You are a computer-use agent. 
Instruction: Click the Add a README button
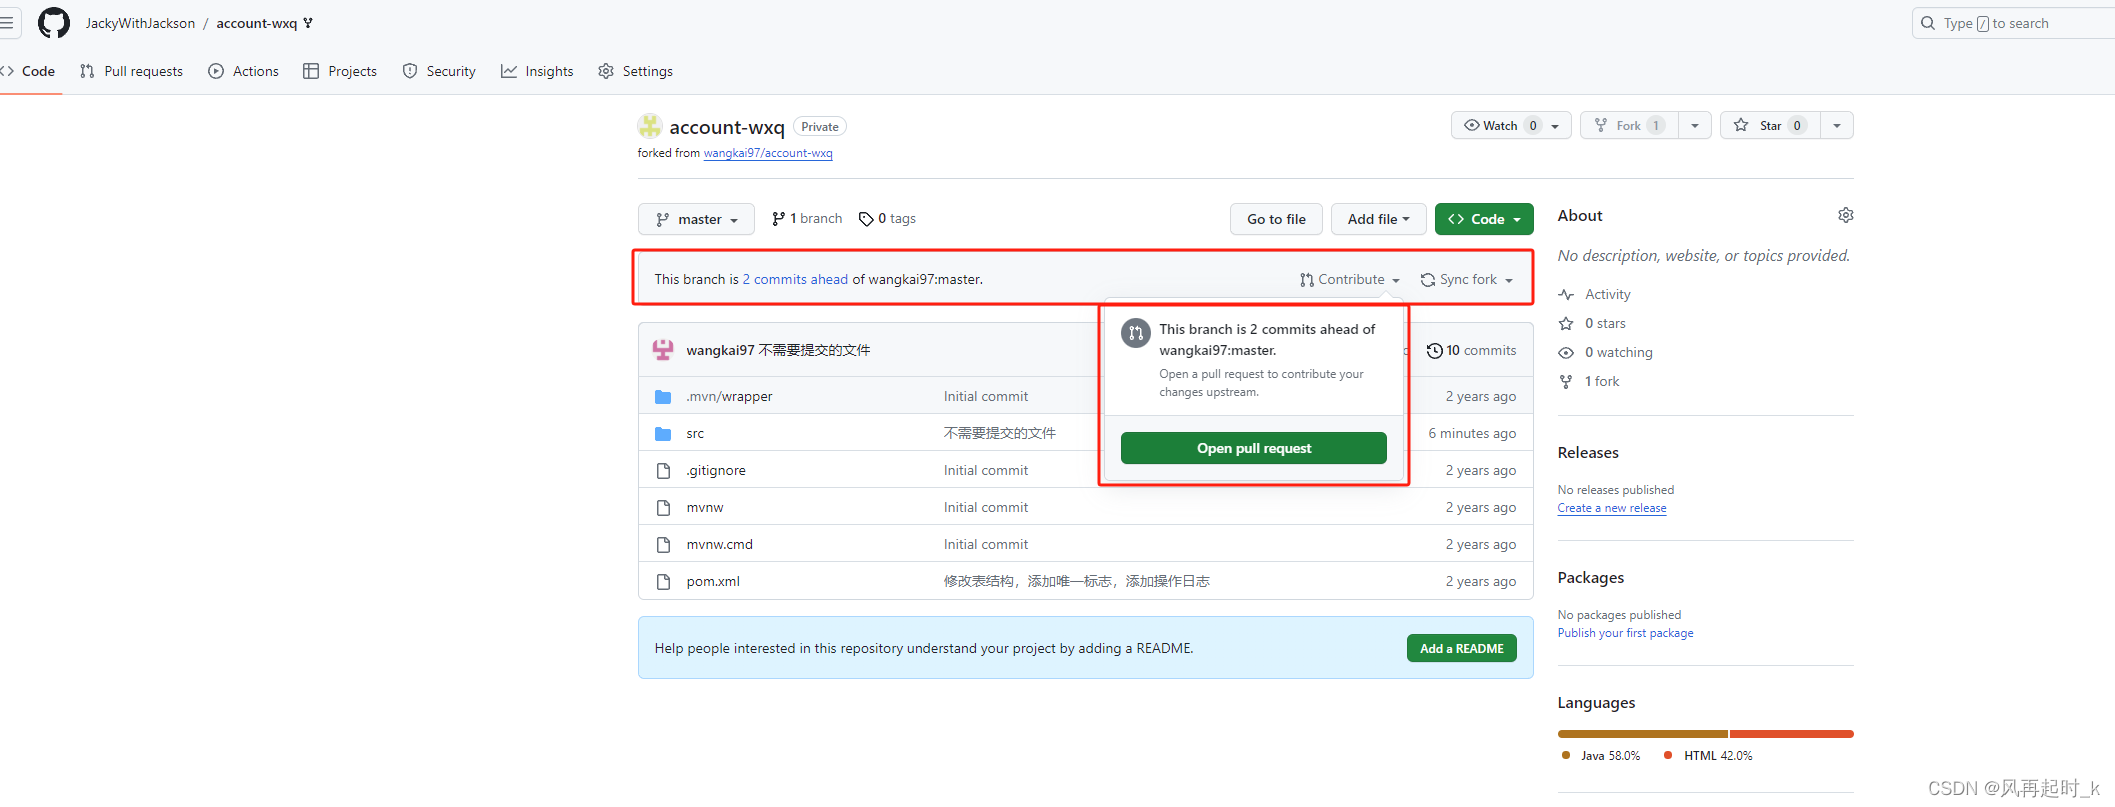coord(1462,649)
